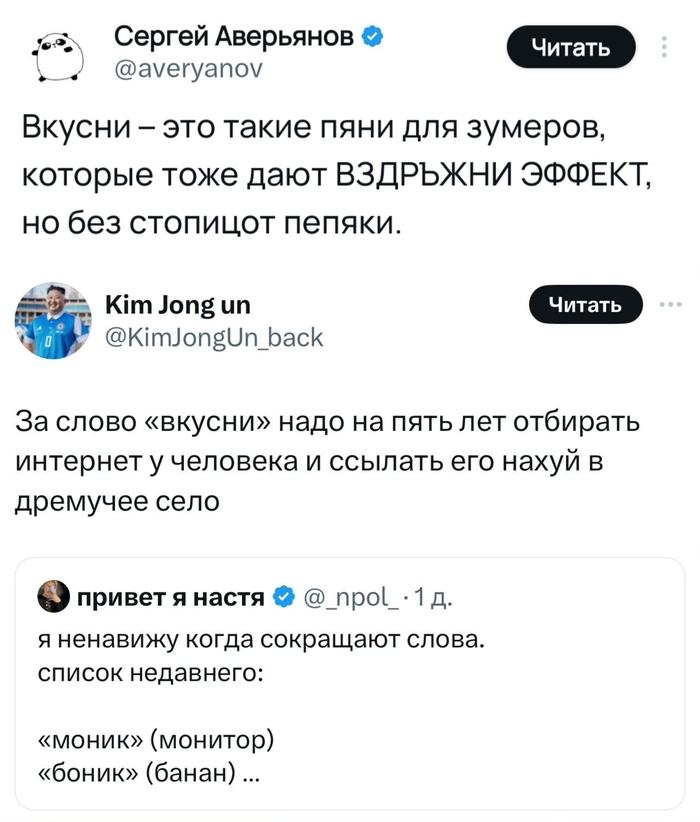The width and height of the screenshot is (700, 822).
Task: Click привет я настя small avatar
Action: click(x=52, y=598)
